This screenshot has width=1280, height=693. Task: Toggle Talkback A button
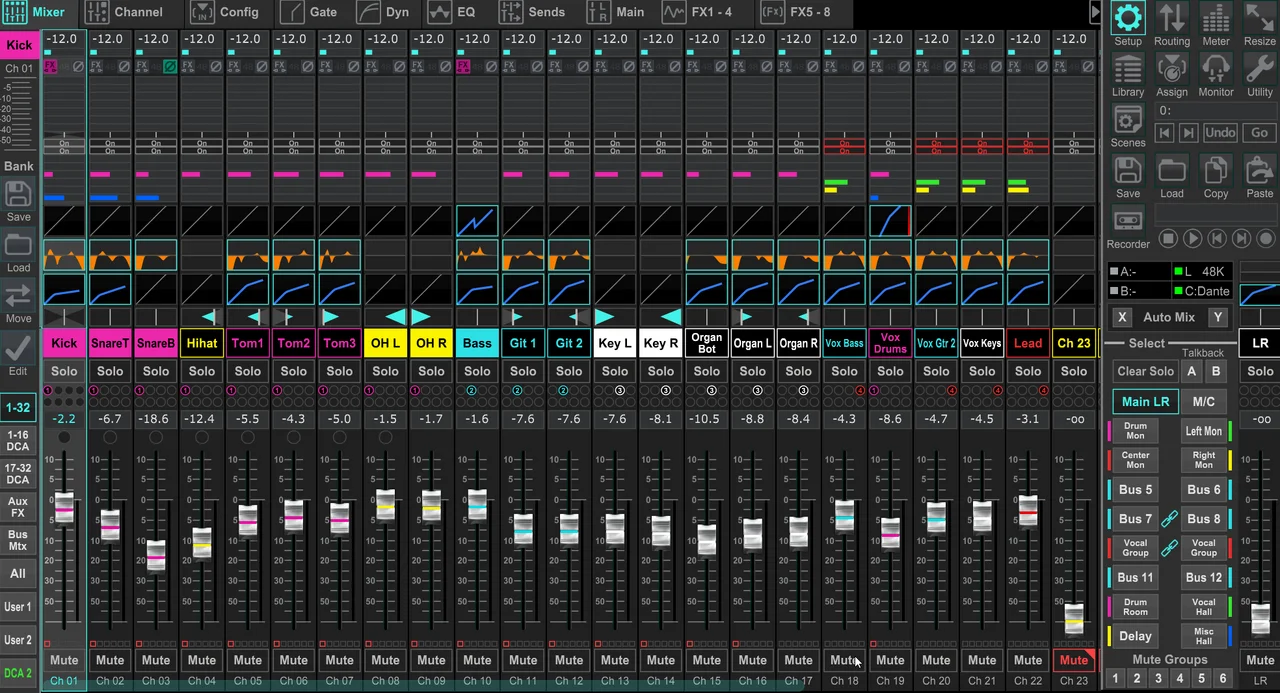pos(1191,371)
